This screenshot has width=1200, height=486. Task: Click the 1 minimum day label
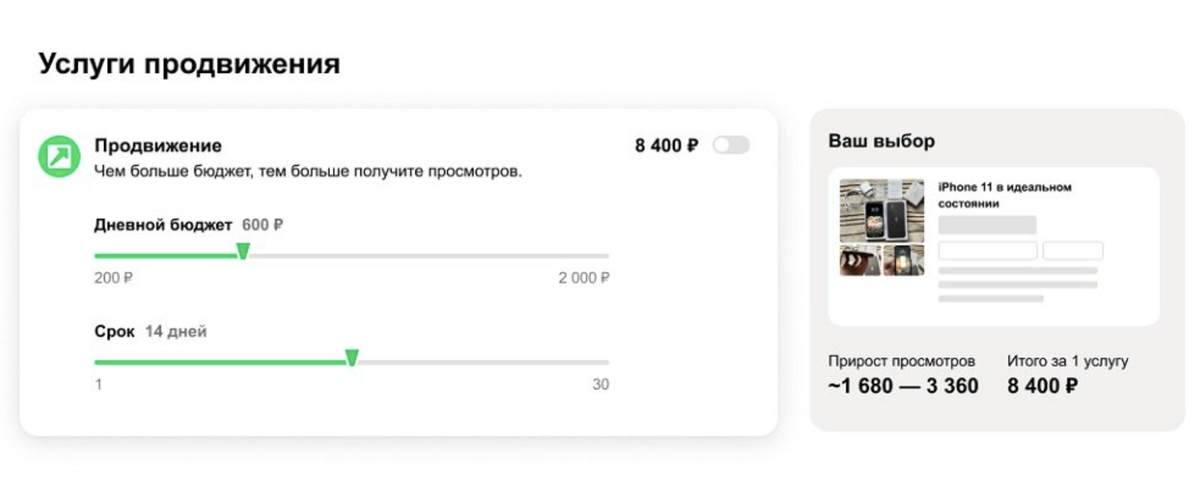[98, 385]
